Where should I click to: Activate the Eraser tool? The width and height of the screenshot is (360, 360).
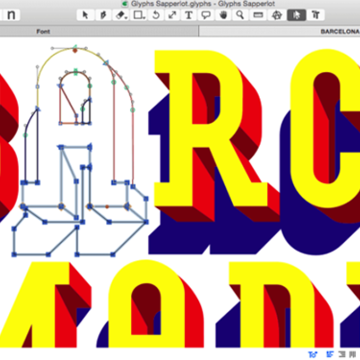tap(121, 15)
